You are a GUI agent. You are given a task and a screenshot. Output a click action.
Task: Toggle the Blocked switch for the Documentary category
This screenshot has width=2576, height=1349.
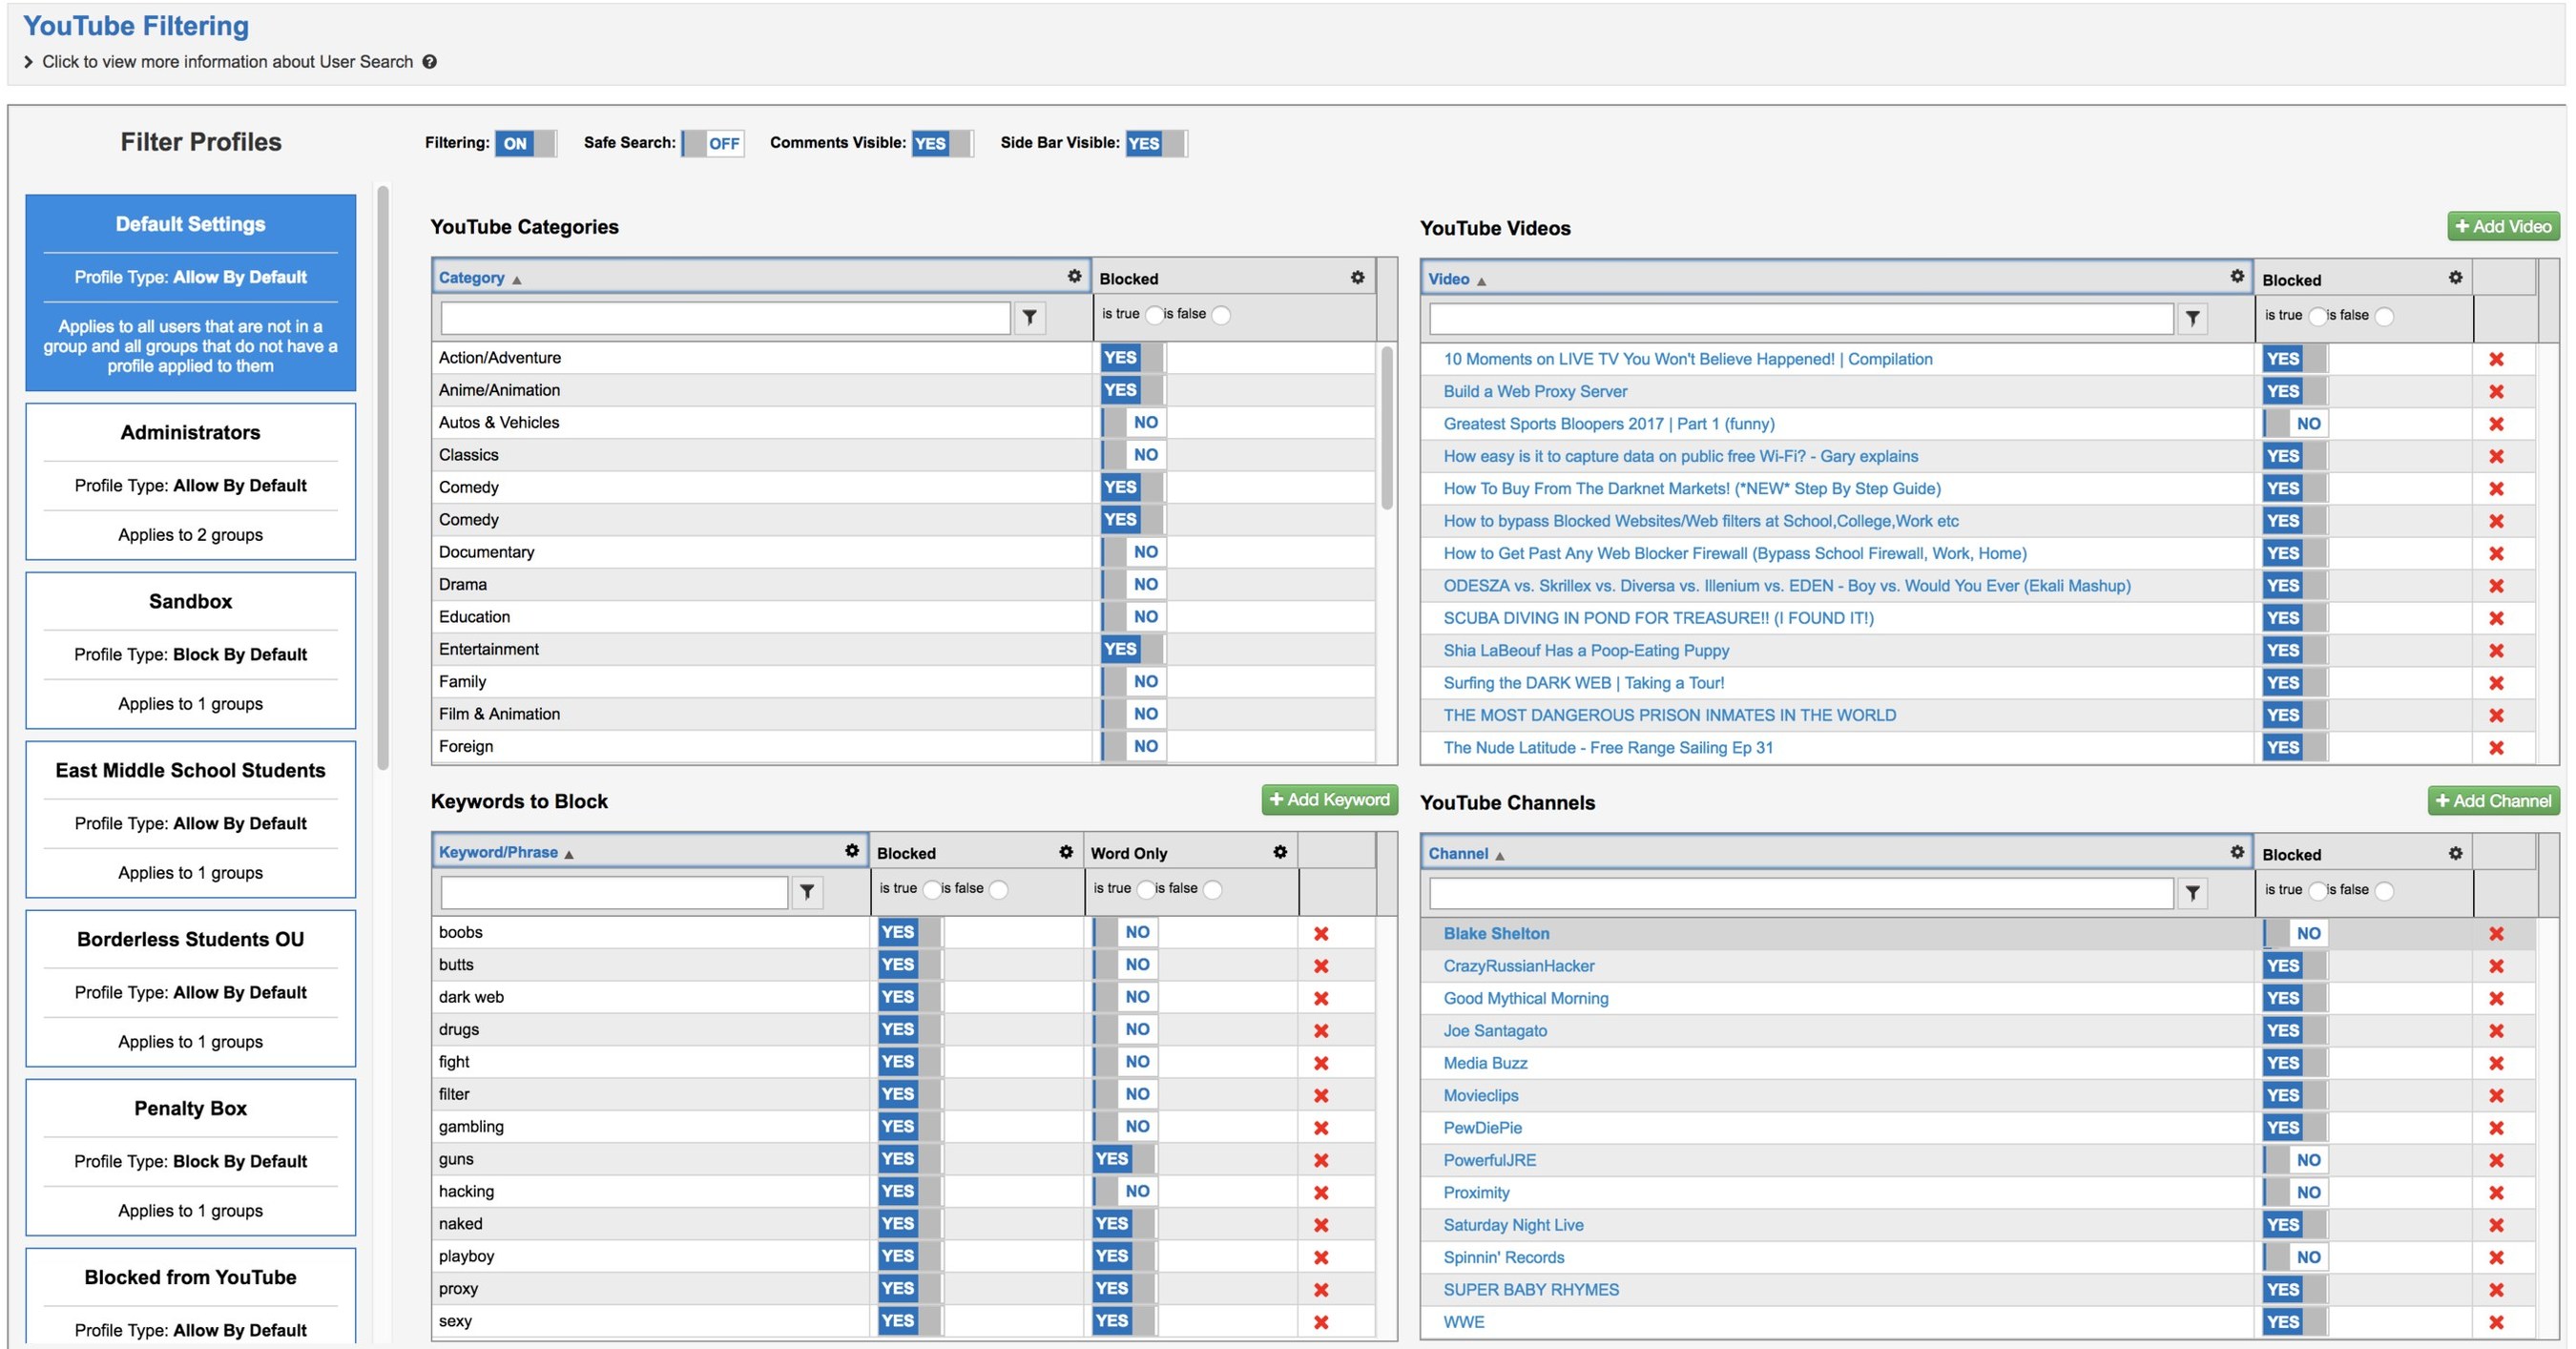click(x=1133, y=552)
